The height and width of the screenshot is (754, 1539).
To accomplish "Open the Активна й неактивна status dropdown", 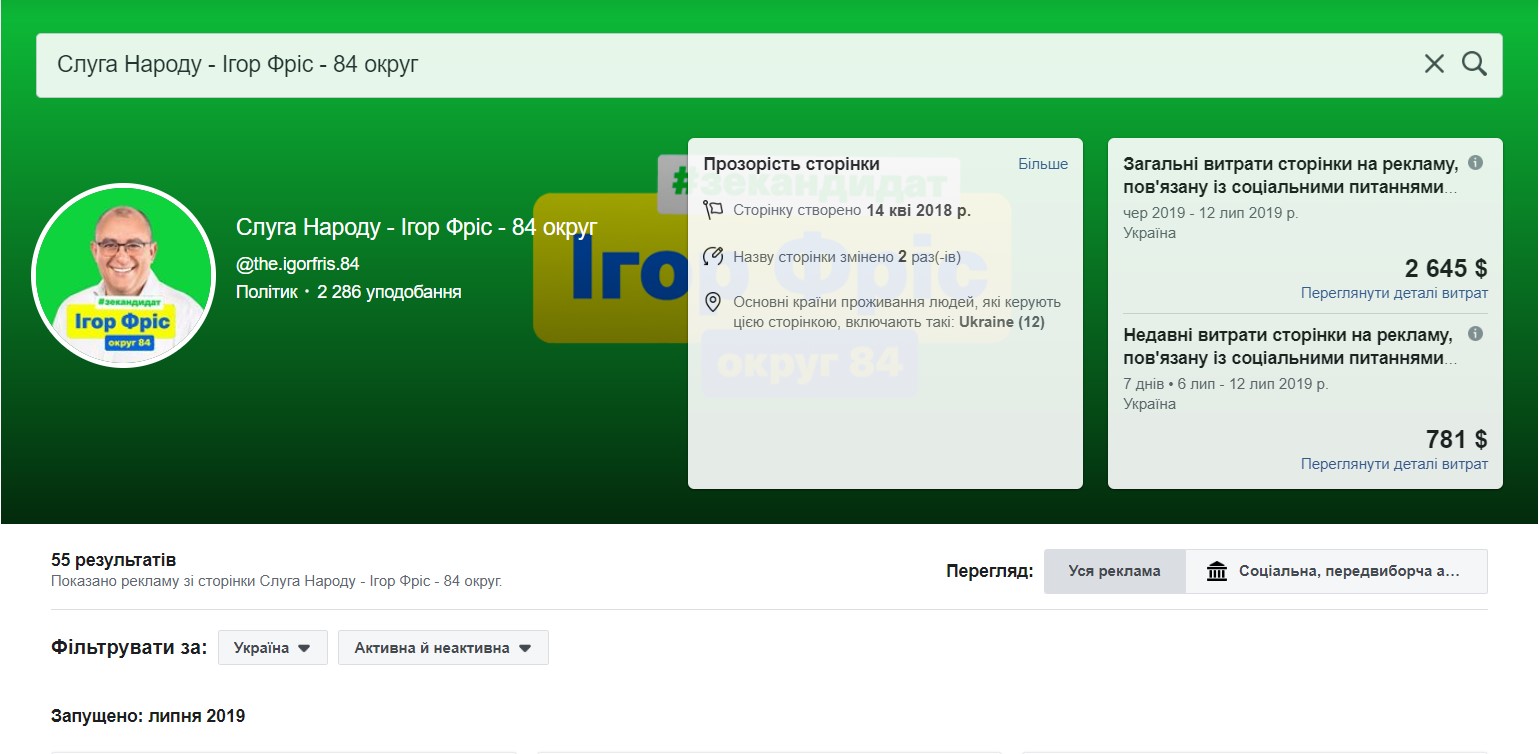I will click(443, 648).
